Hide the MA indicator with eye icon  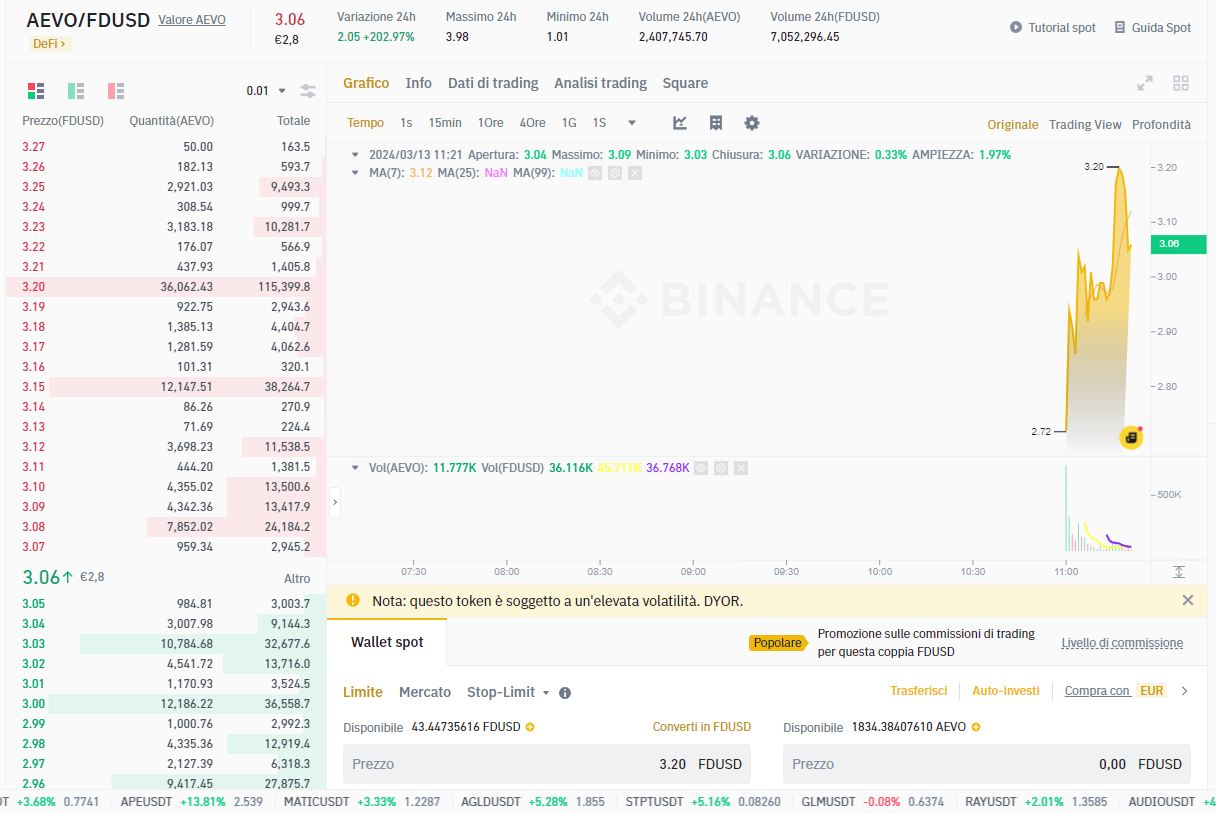595,173
